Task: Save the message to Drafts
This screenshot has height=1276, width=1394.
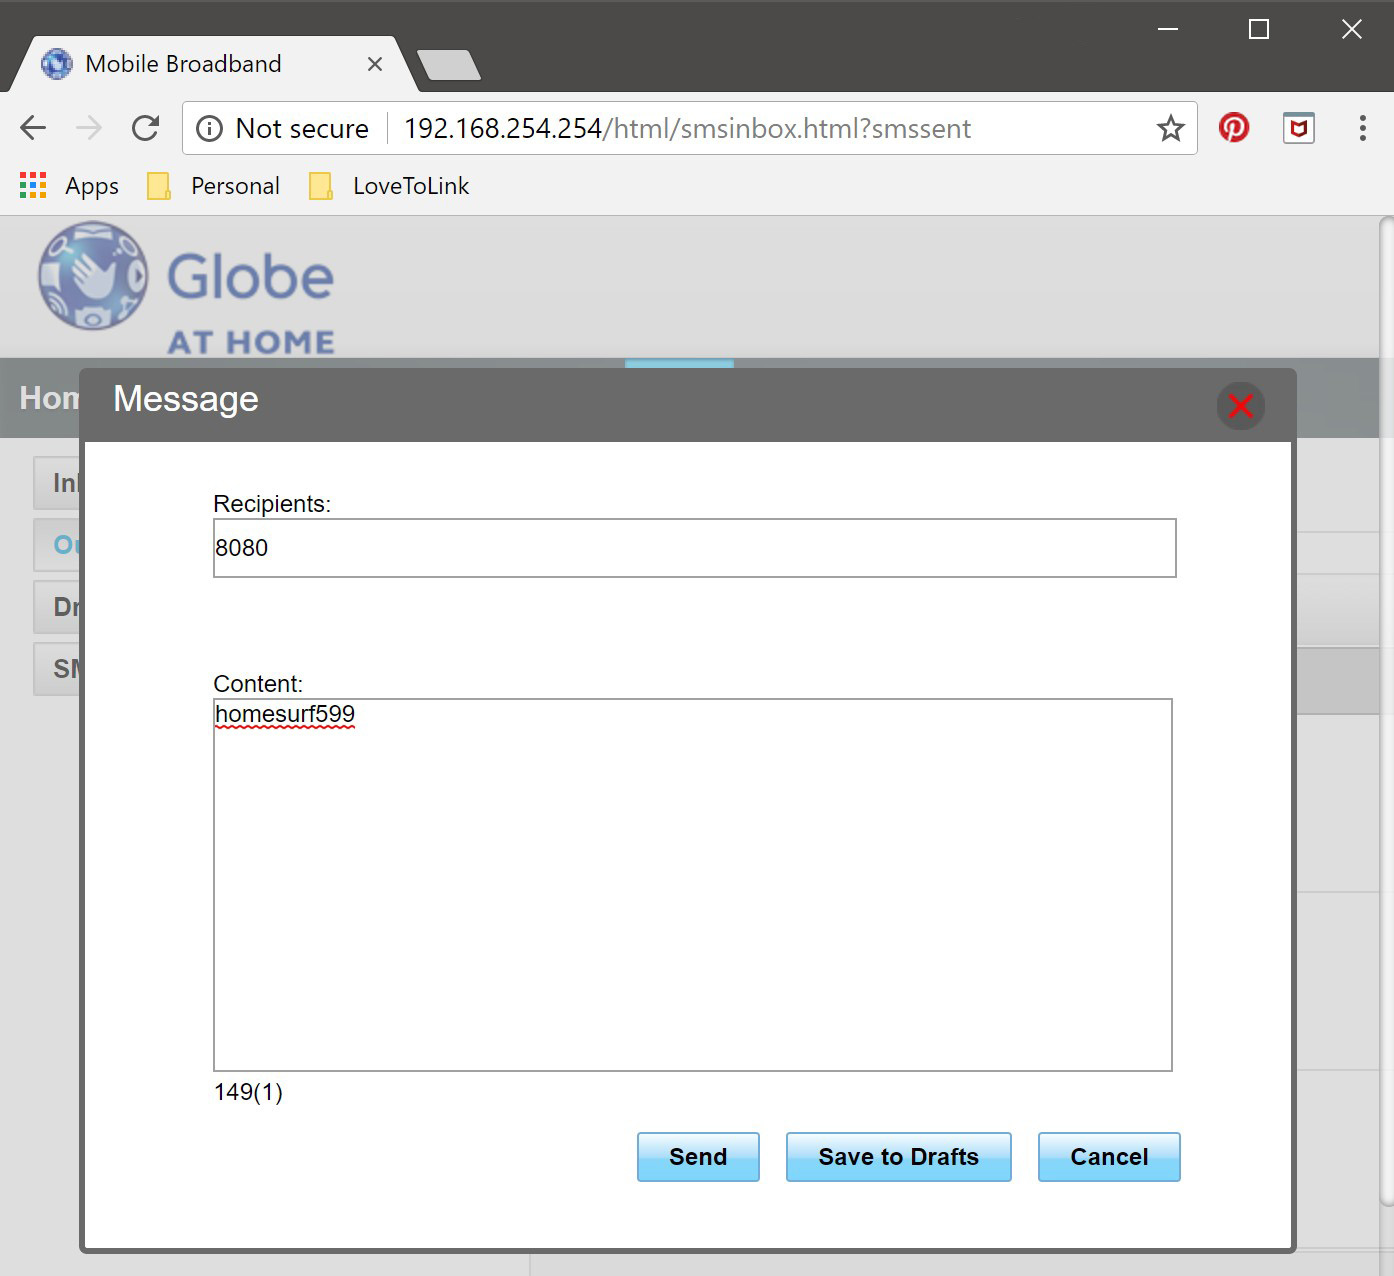Action: [897, 1157]
